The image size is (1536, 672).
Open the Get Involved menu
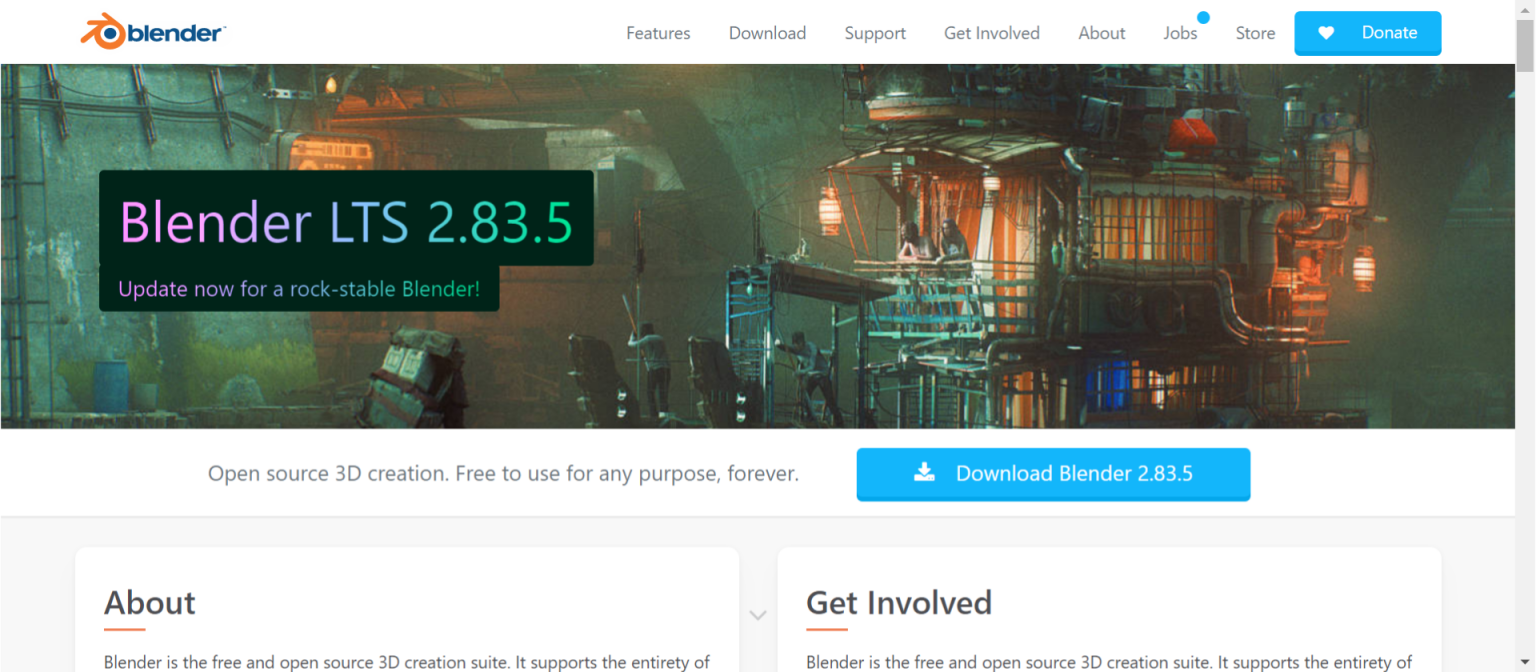[x=990, y=33]
